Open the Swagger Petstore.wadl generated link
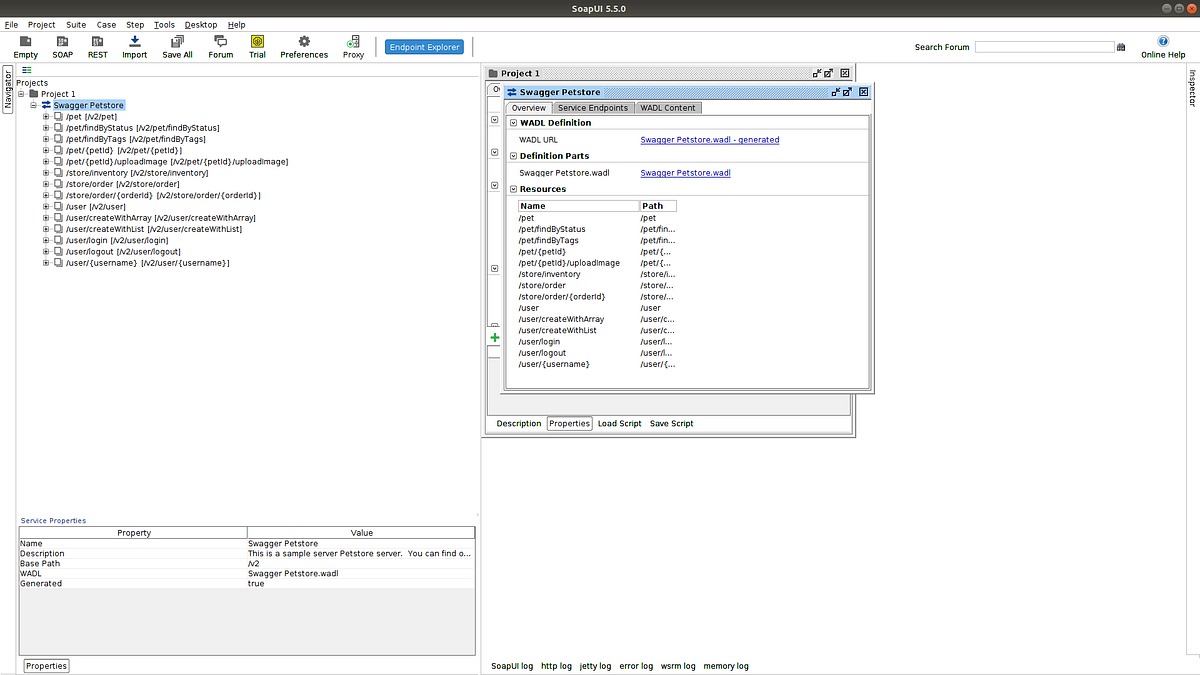Screen dimensions: 1200x675 pos(709,139)
